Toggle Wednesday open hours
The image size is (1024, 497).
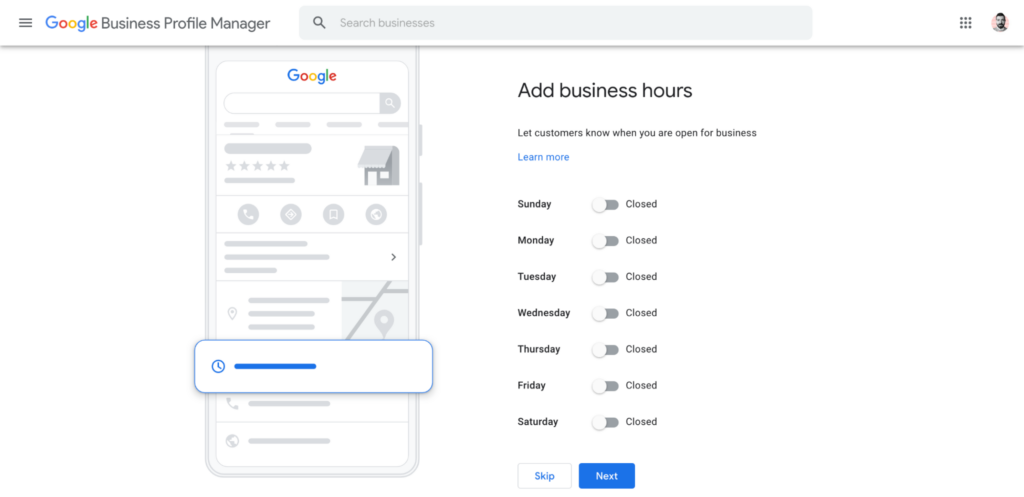[605, 313]
